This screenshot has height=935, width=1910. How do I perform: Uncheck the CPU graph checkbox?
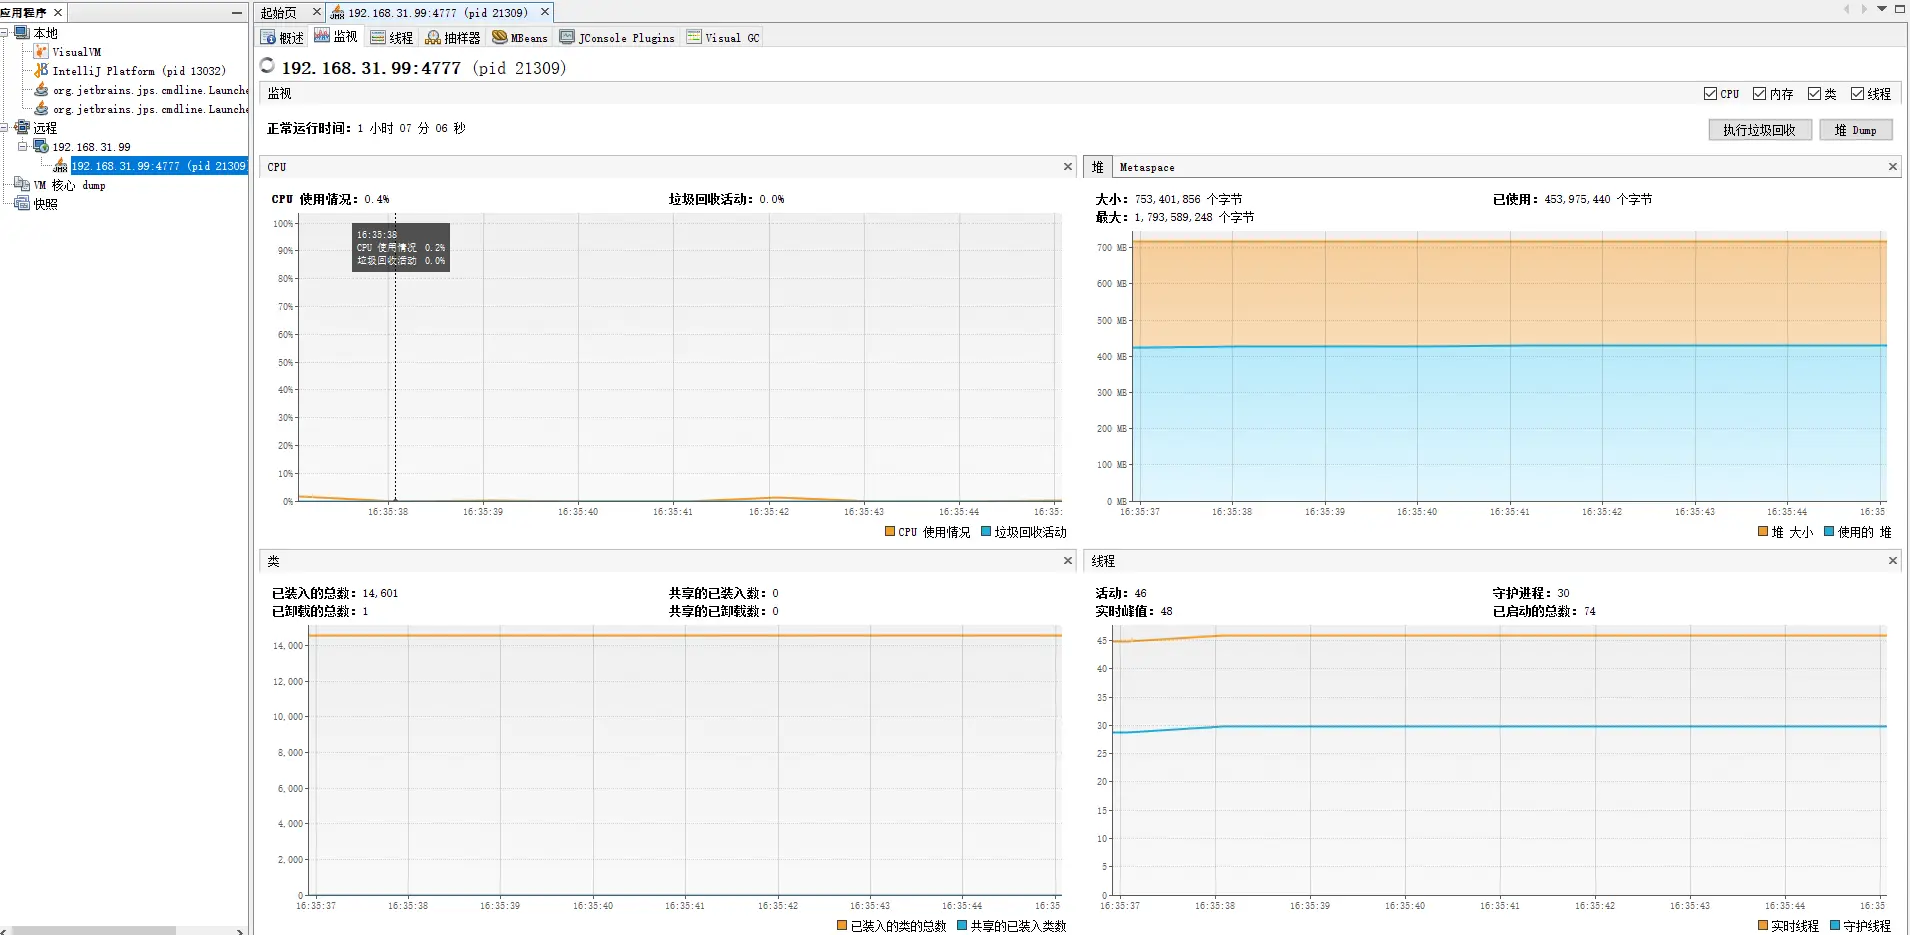click(x=1710, y=93)
